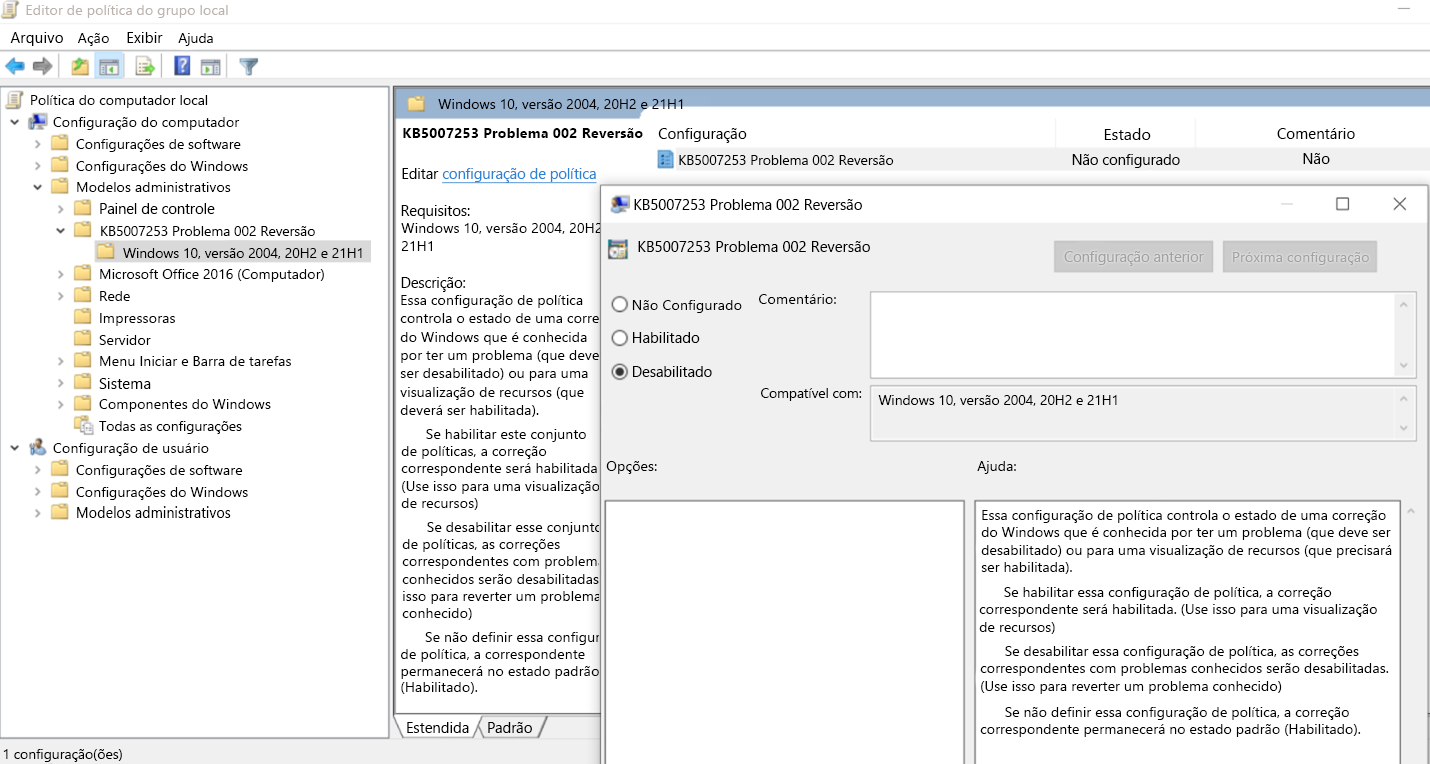Expand the Microsoft Office 2016 (Computador) node
1430x764 pixels.
point(60,274)
